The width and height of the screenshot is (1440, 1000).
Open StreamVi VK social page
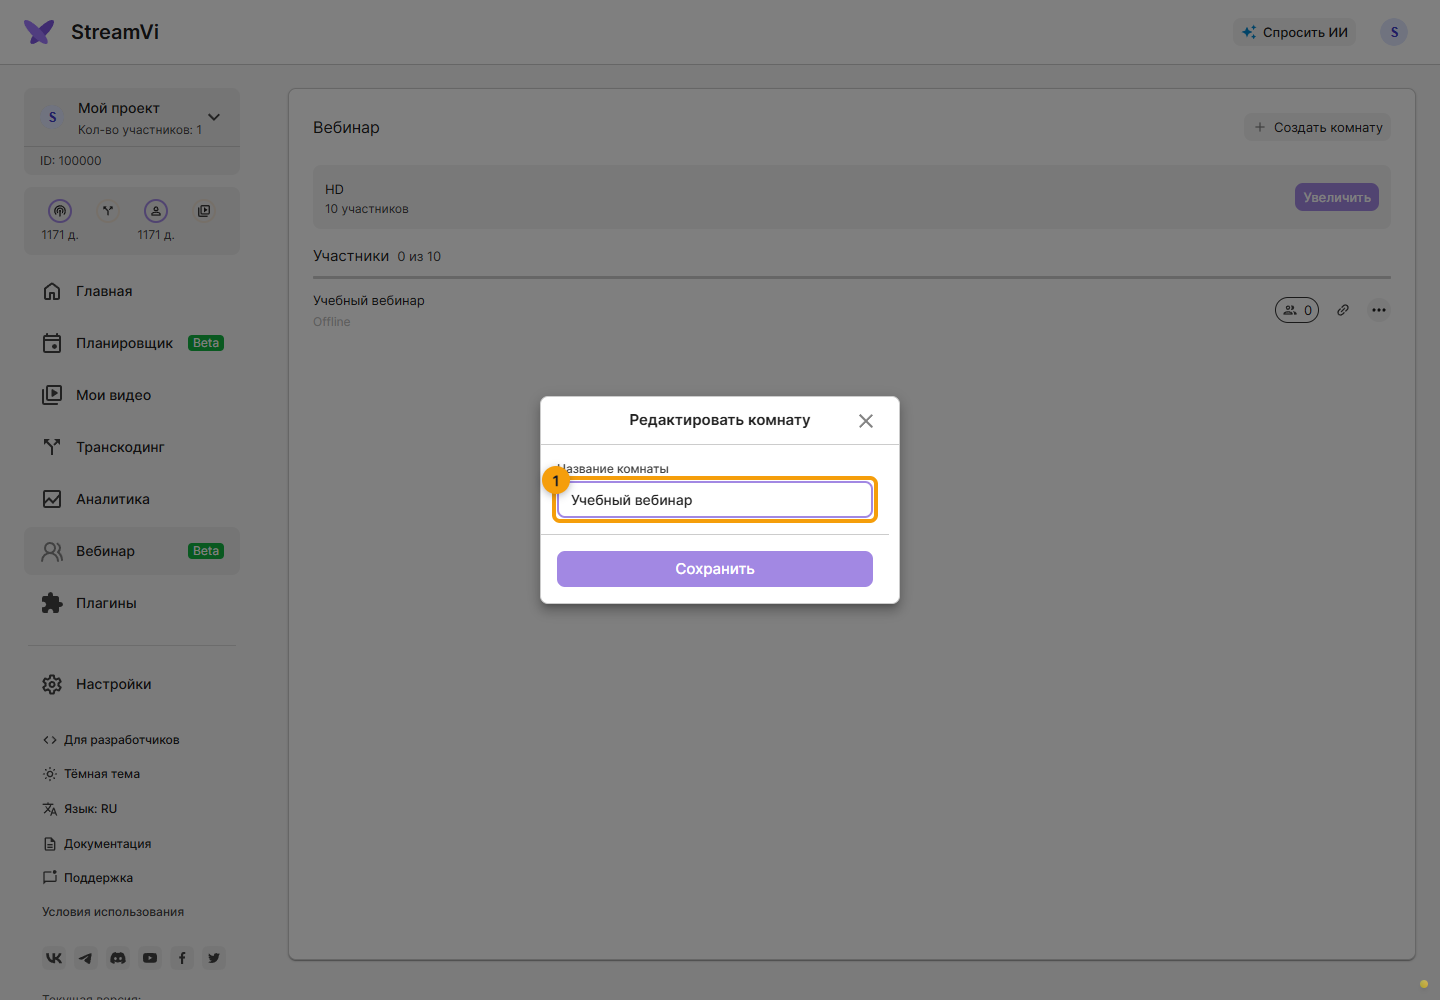(x=54, y=958)
